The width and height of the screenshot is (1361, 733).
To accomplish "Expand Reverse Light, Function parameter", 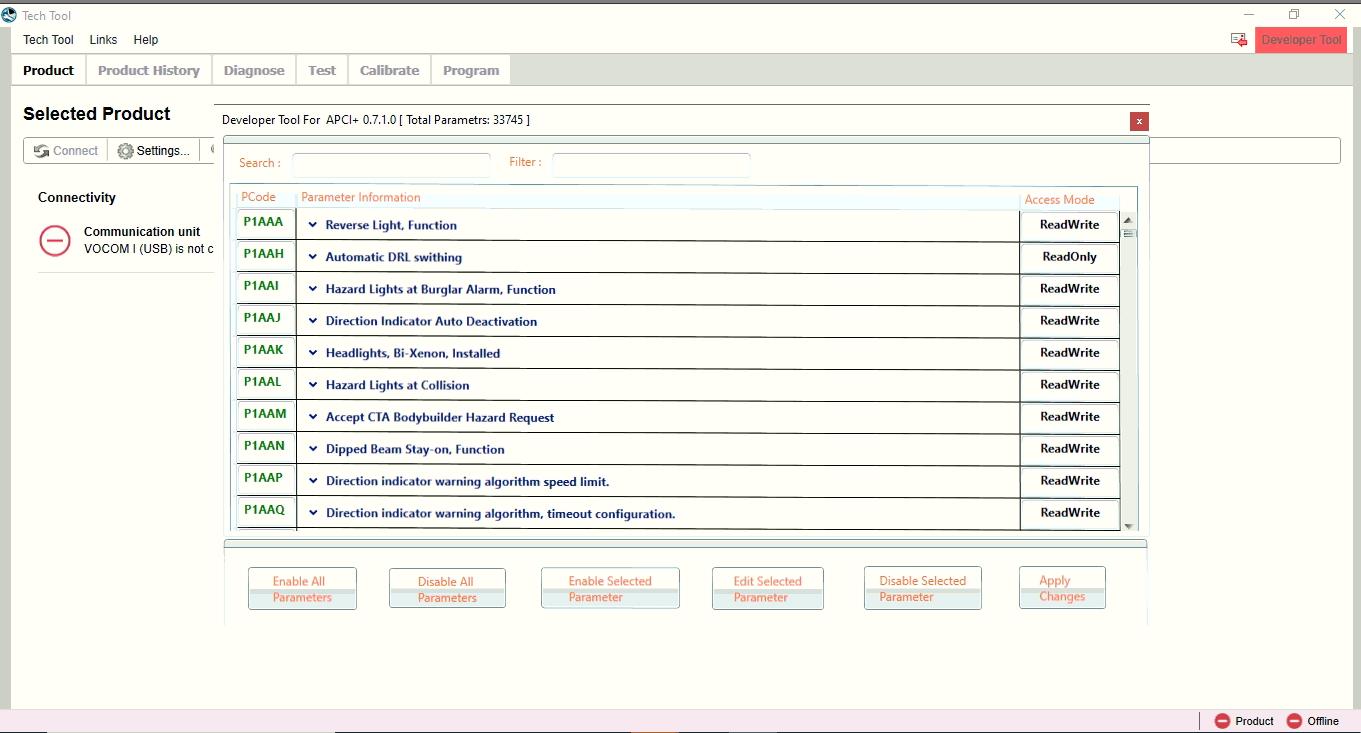I will [x=311, y=225].
